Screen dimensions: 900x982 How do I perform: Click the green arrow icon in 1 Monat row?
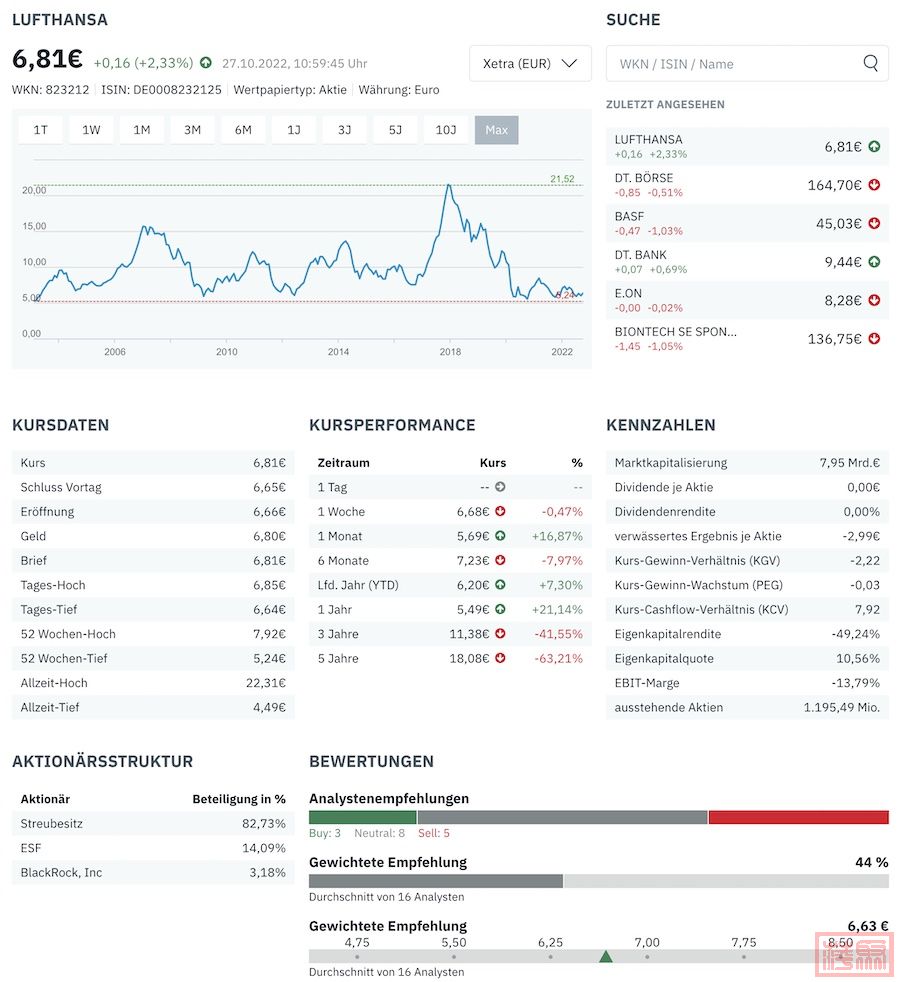pyautogui.click(x=500, y=535)
